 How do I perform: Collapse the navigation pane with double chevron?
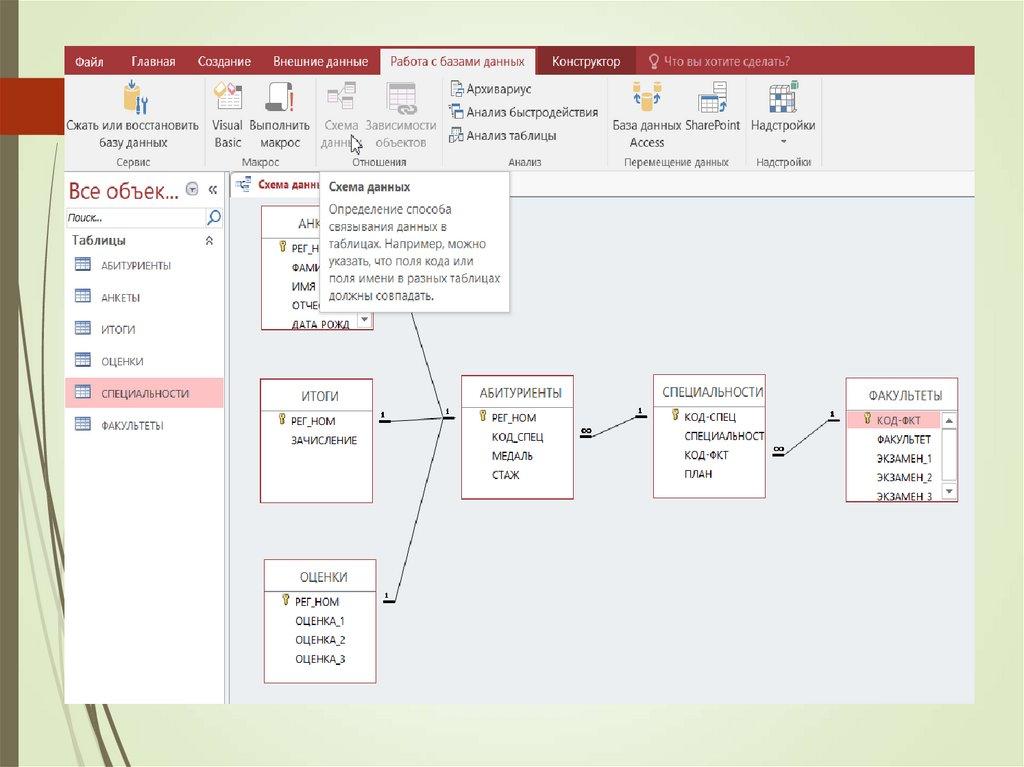click(x=212, y=190)
